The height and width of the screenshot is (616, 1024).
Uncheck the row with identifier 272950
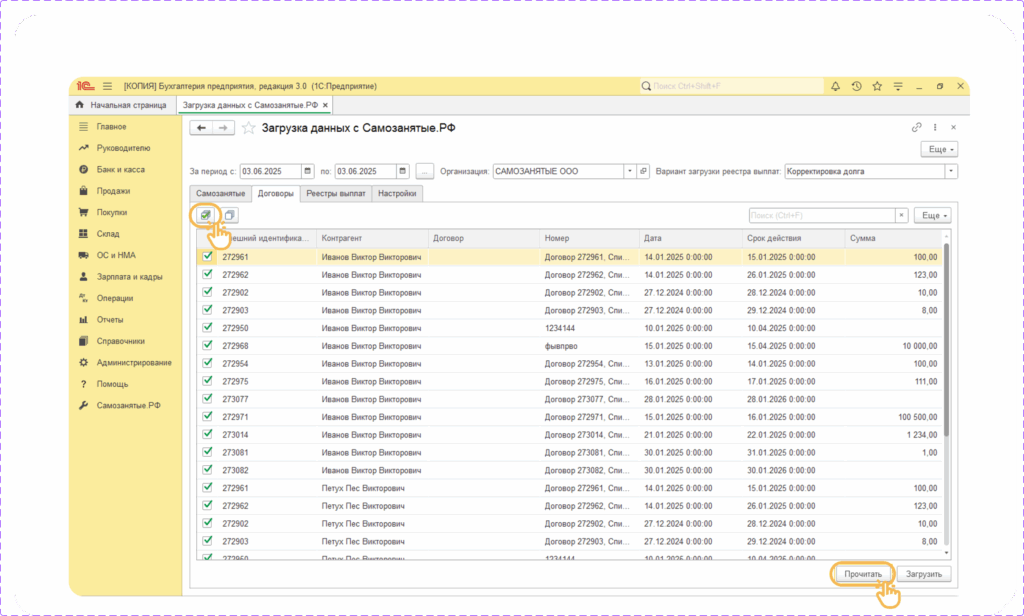click(208, 328)
